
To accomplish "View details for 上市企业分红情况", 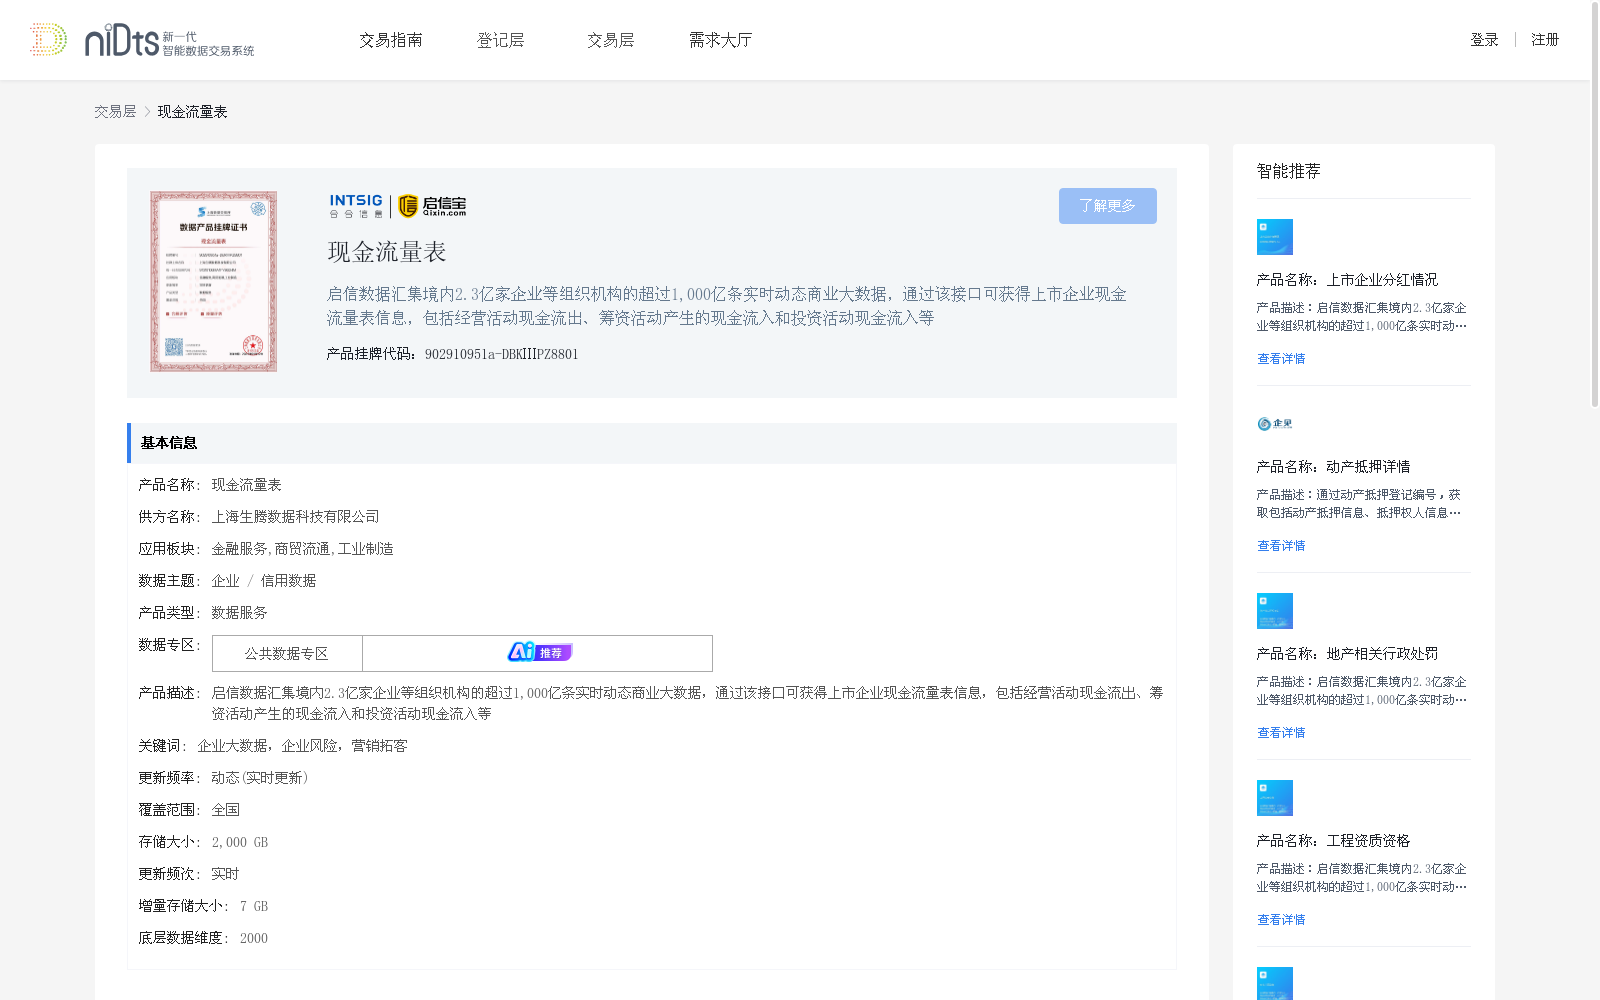I will [x=1281, y=359].
